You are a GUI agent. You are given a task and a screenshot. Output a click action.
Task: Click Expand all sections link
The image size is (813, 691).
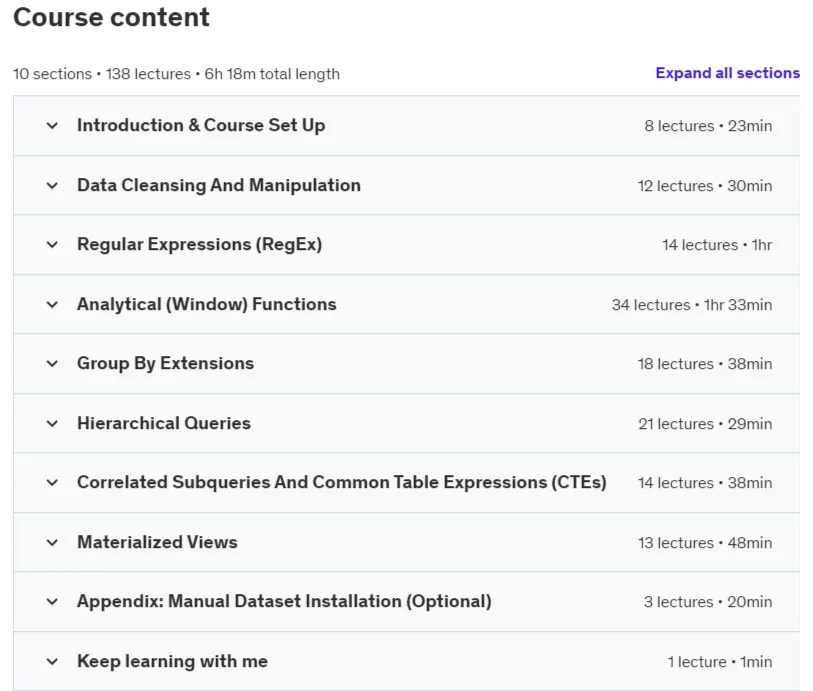[727, 73]
